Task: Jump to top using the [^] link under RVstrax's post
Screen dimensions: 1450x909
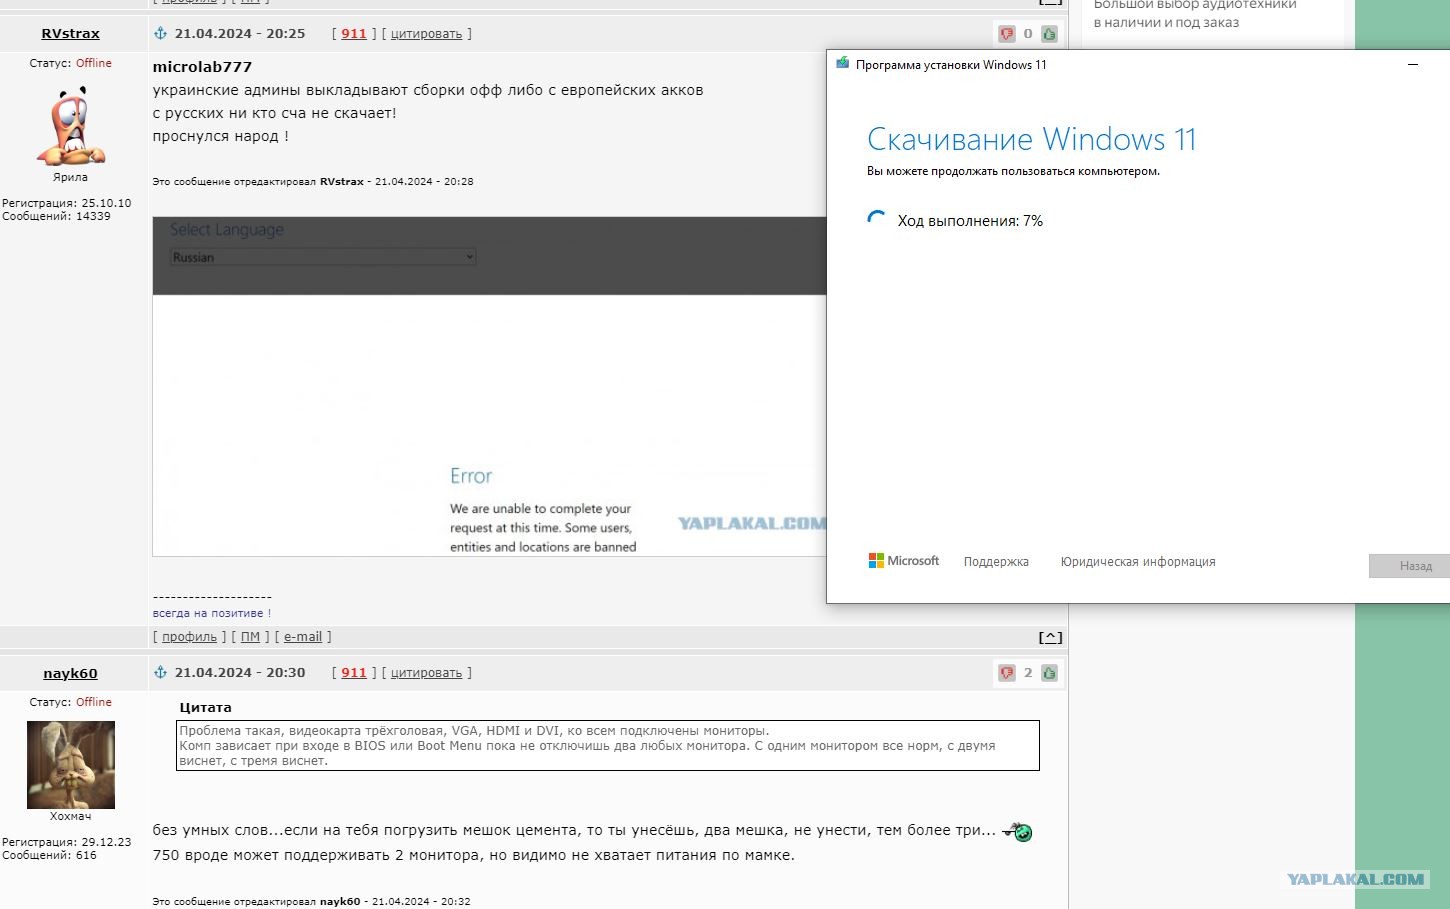Action: click(x=1050, y=637)
